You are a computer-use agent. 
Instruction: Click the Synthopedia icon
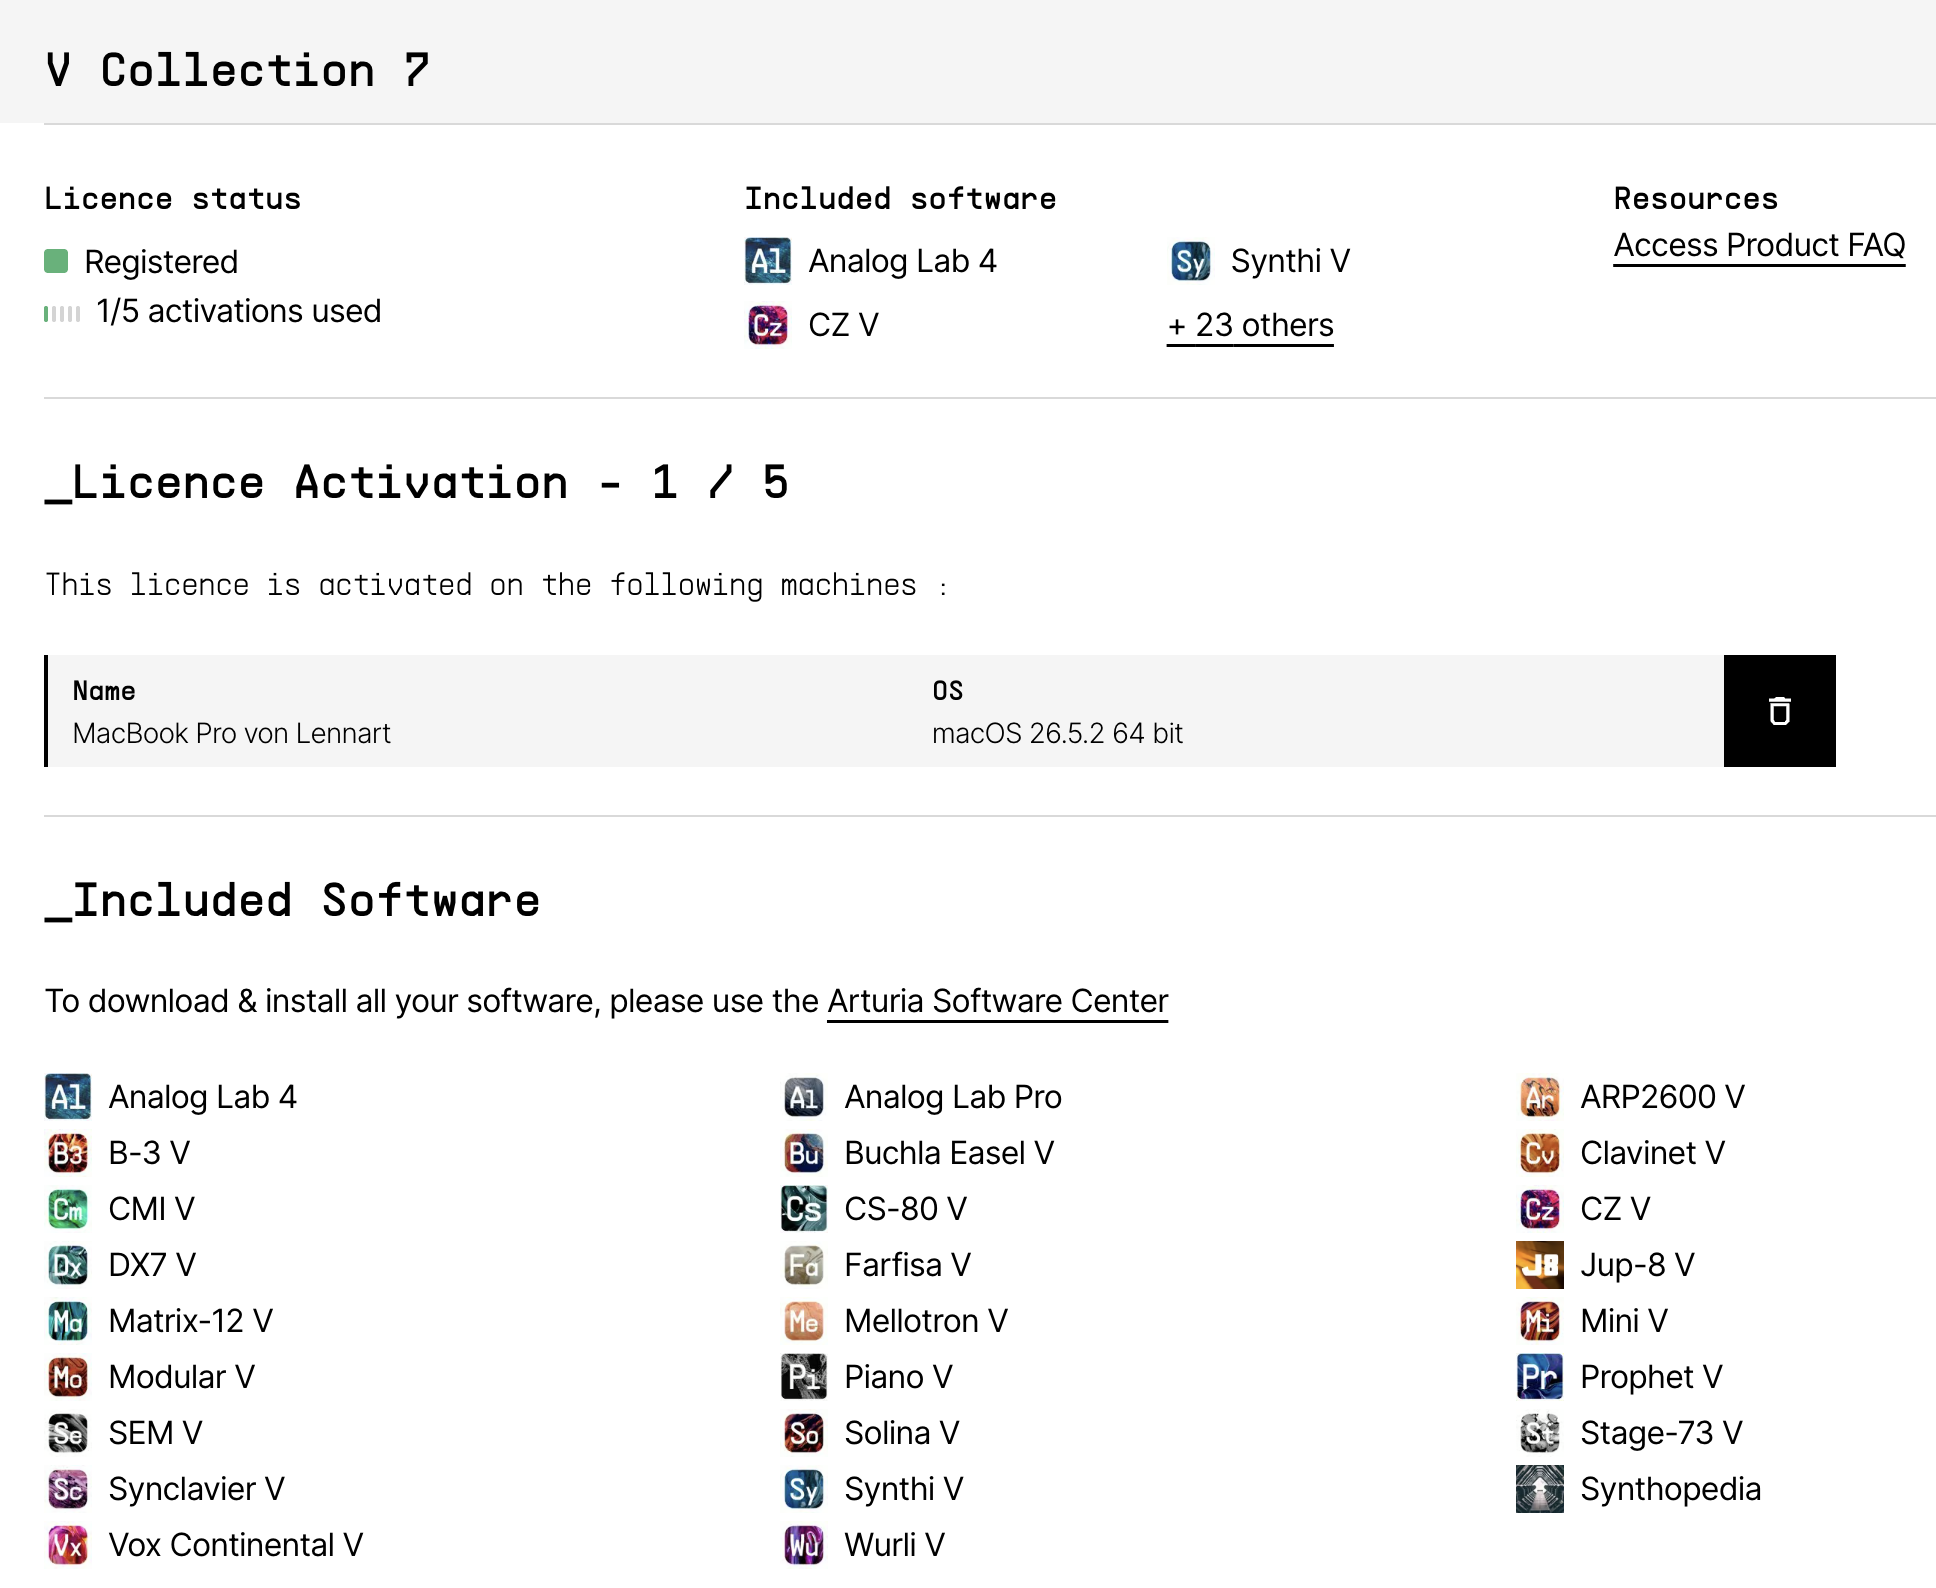pos(1540,1489)
